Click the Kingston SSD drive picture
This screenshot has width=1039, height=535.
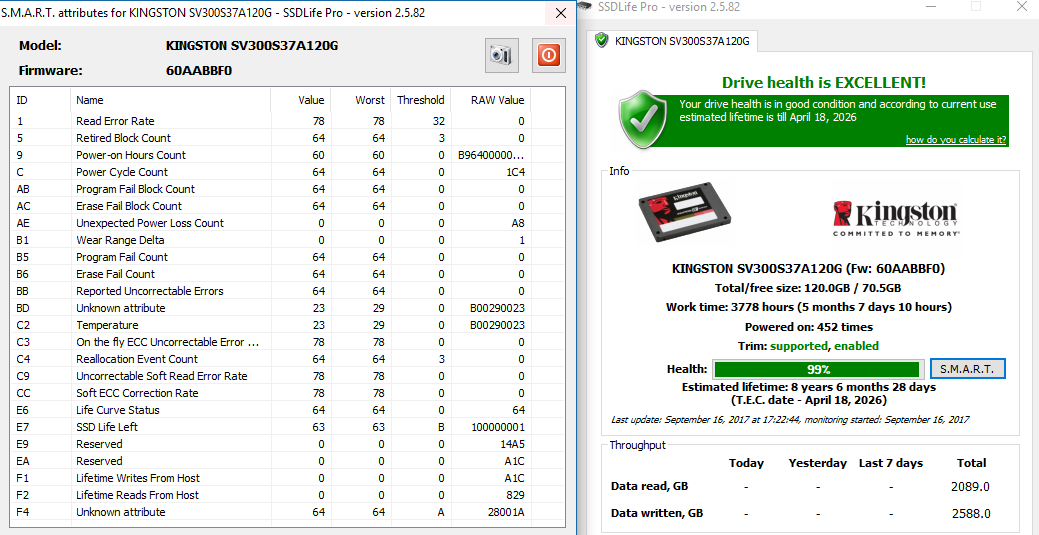click(x=686, y=213)
